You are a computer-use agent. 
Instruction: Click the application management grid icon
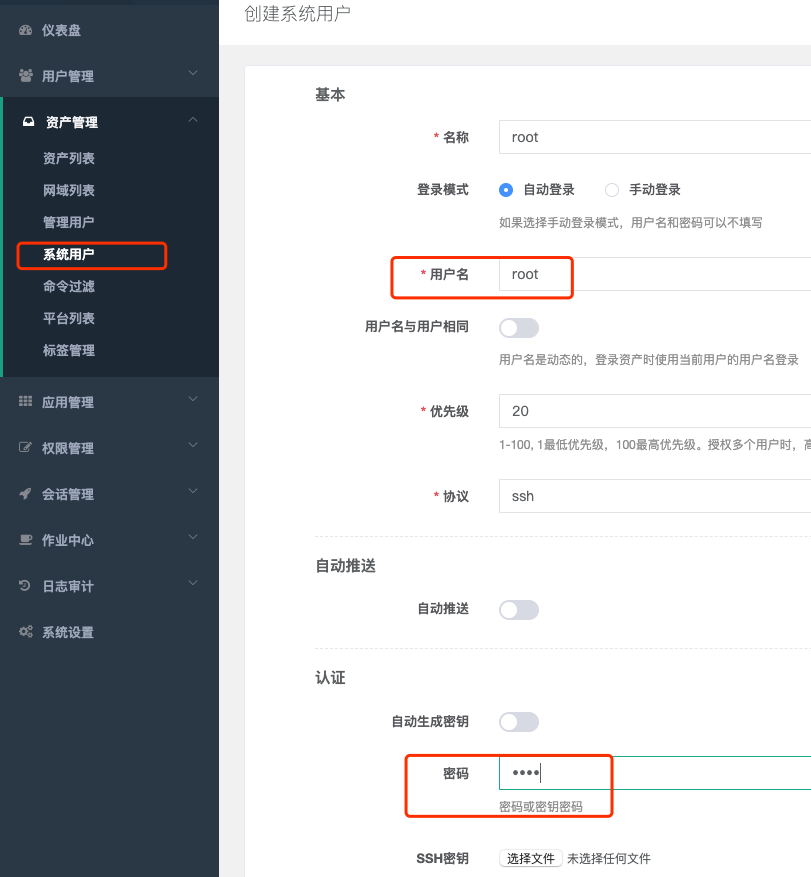25,401
